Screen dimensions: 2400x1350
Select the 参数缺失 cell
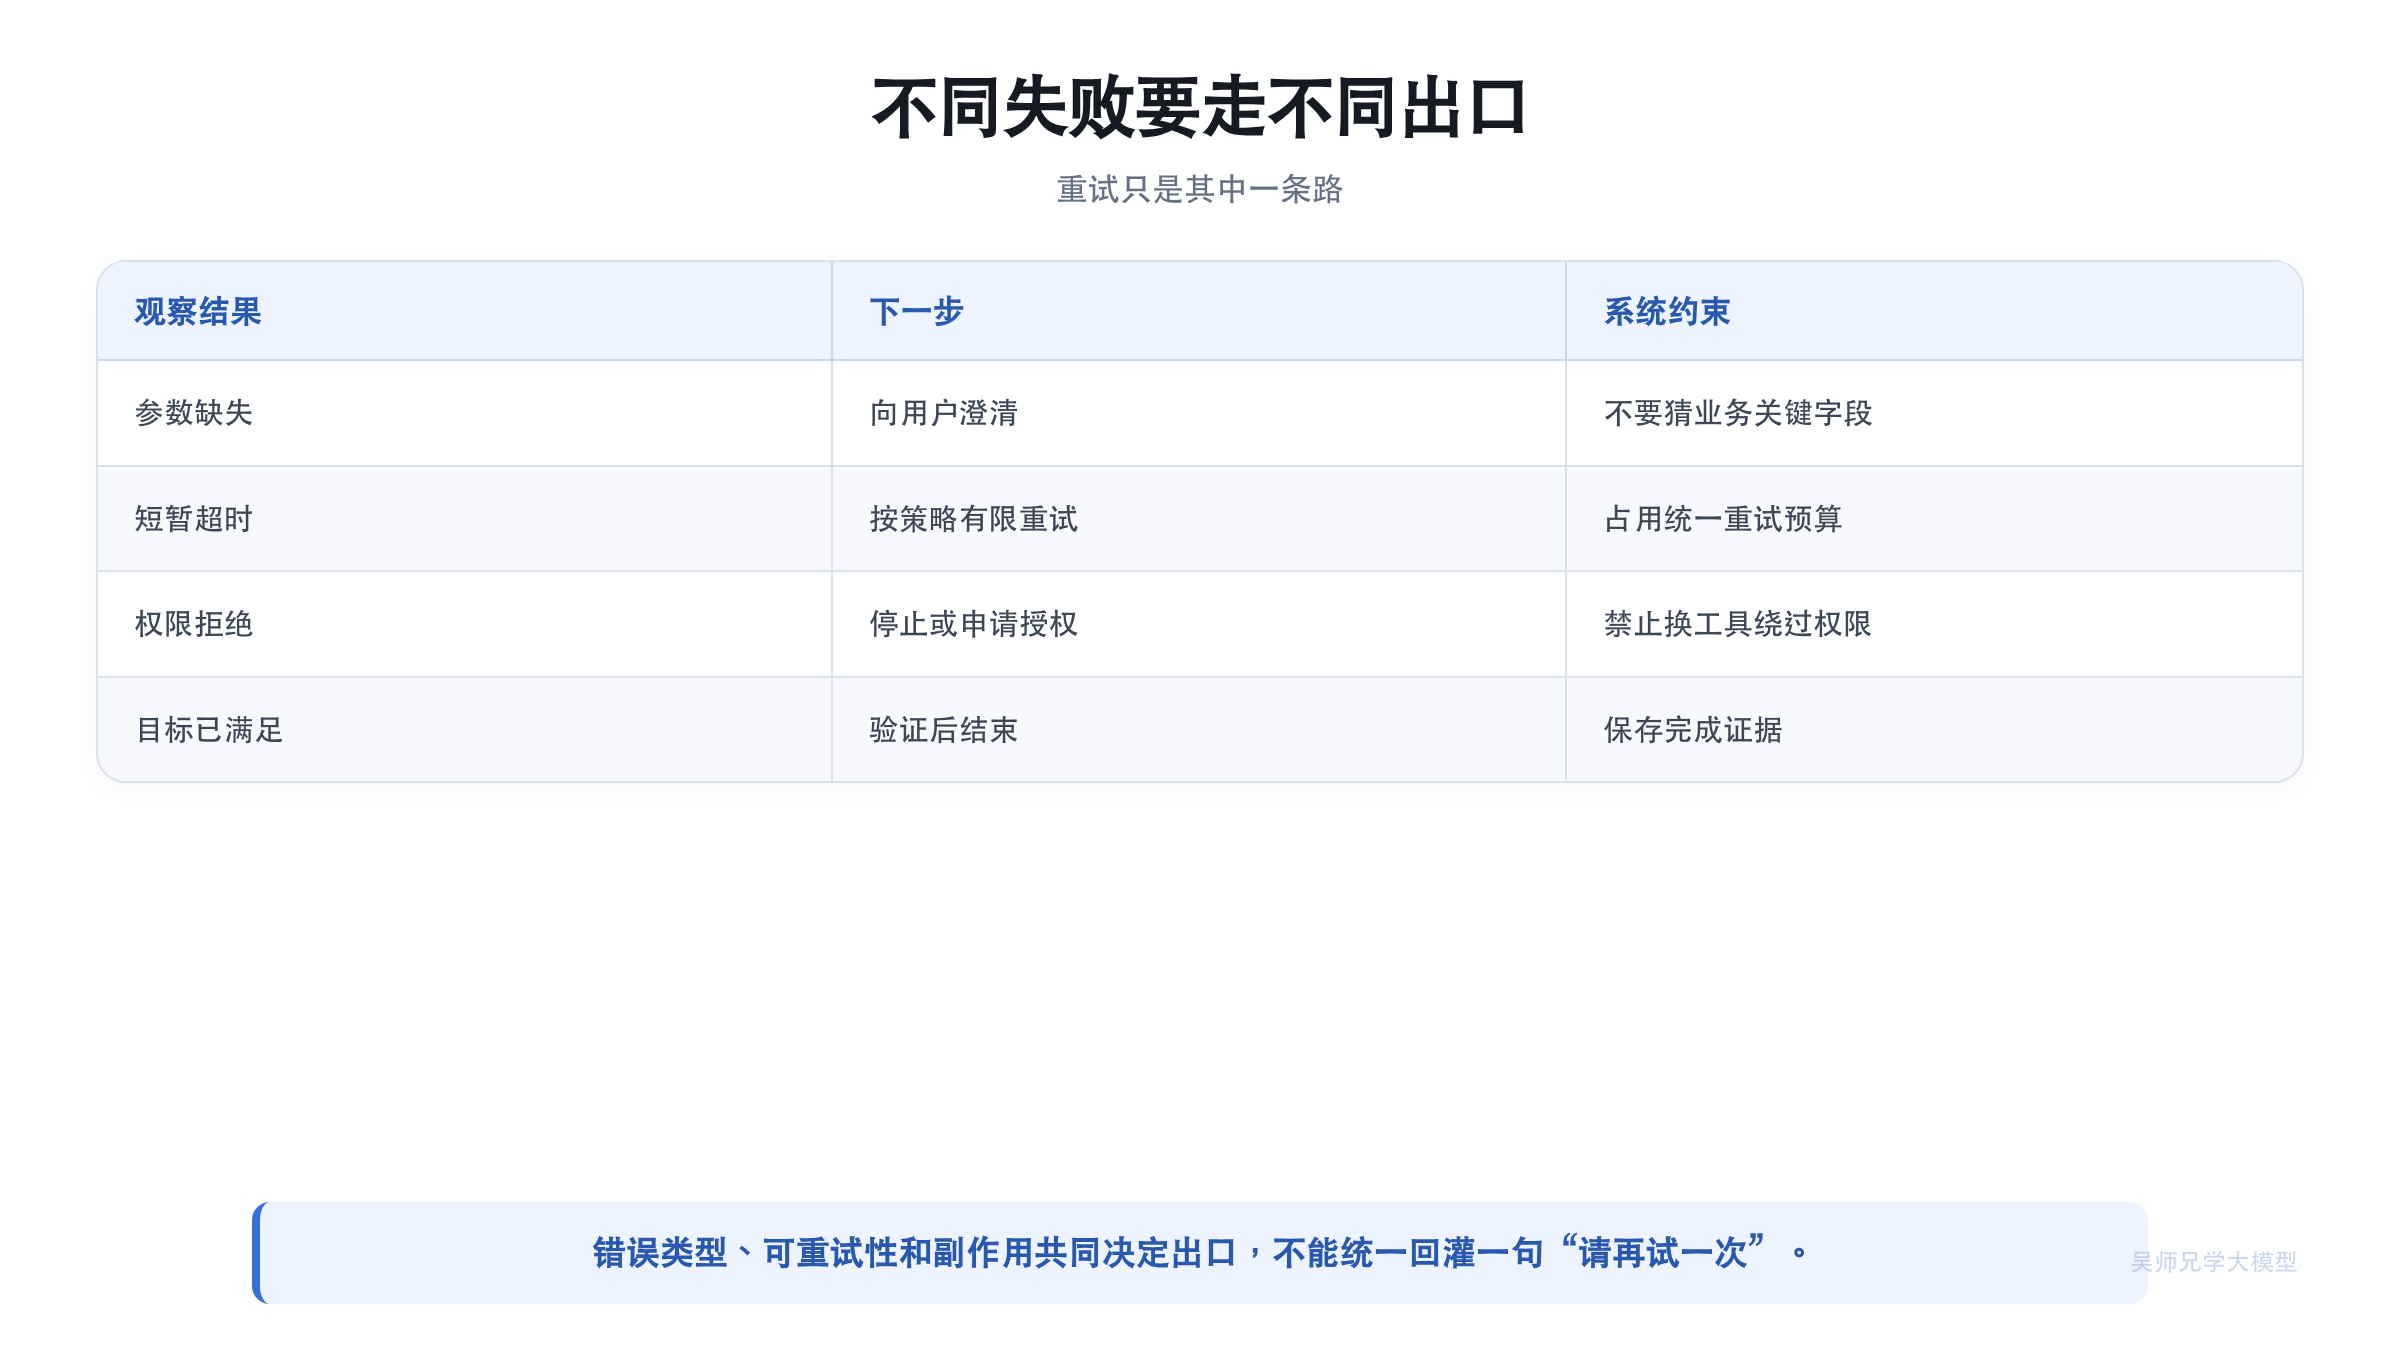[x=464, y=413]
